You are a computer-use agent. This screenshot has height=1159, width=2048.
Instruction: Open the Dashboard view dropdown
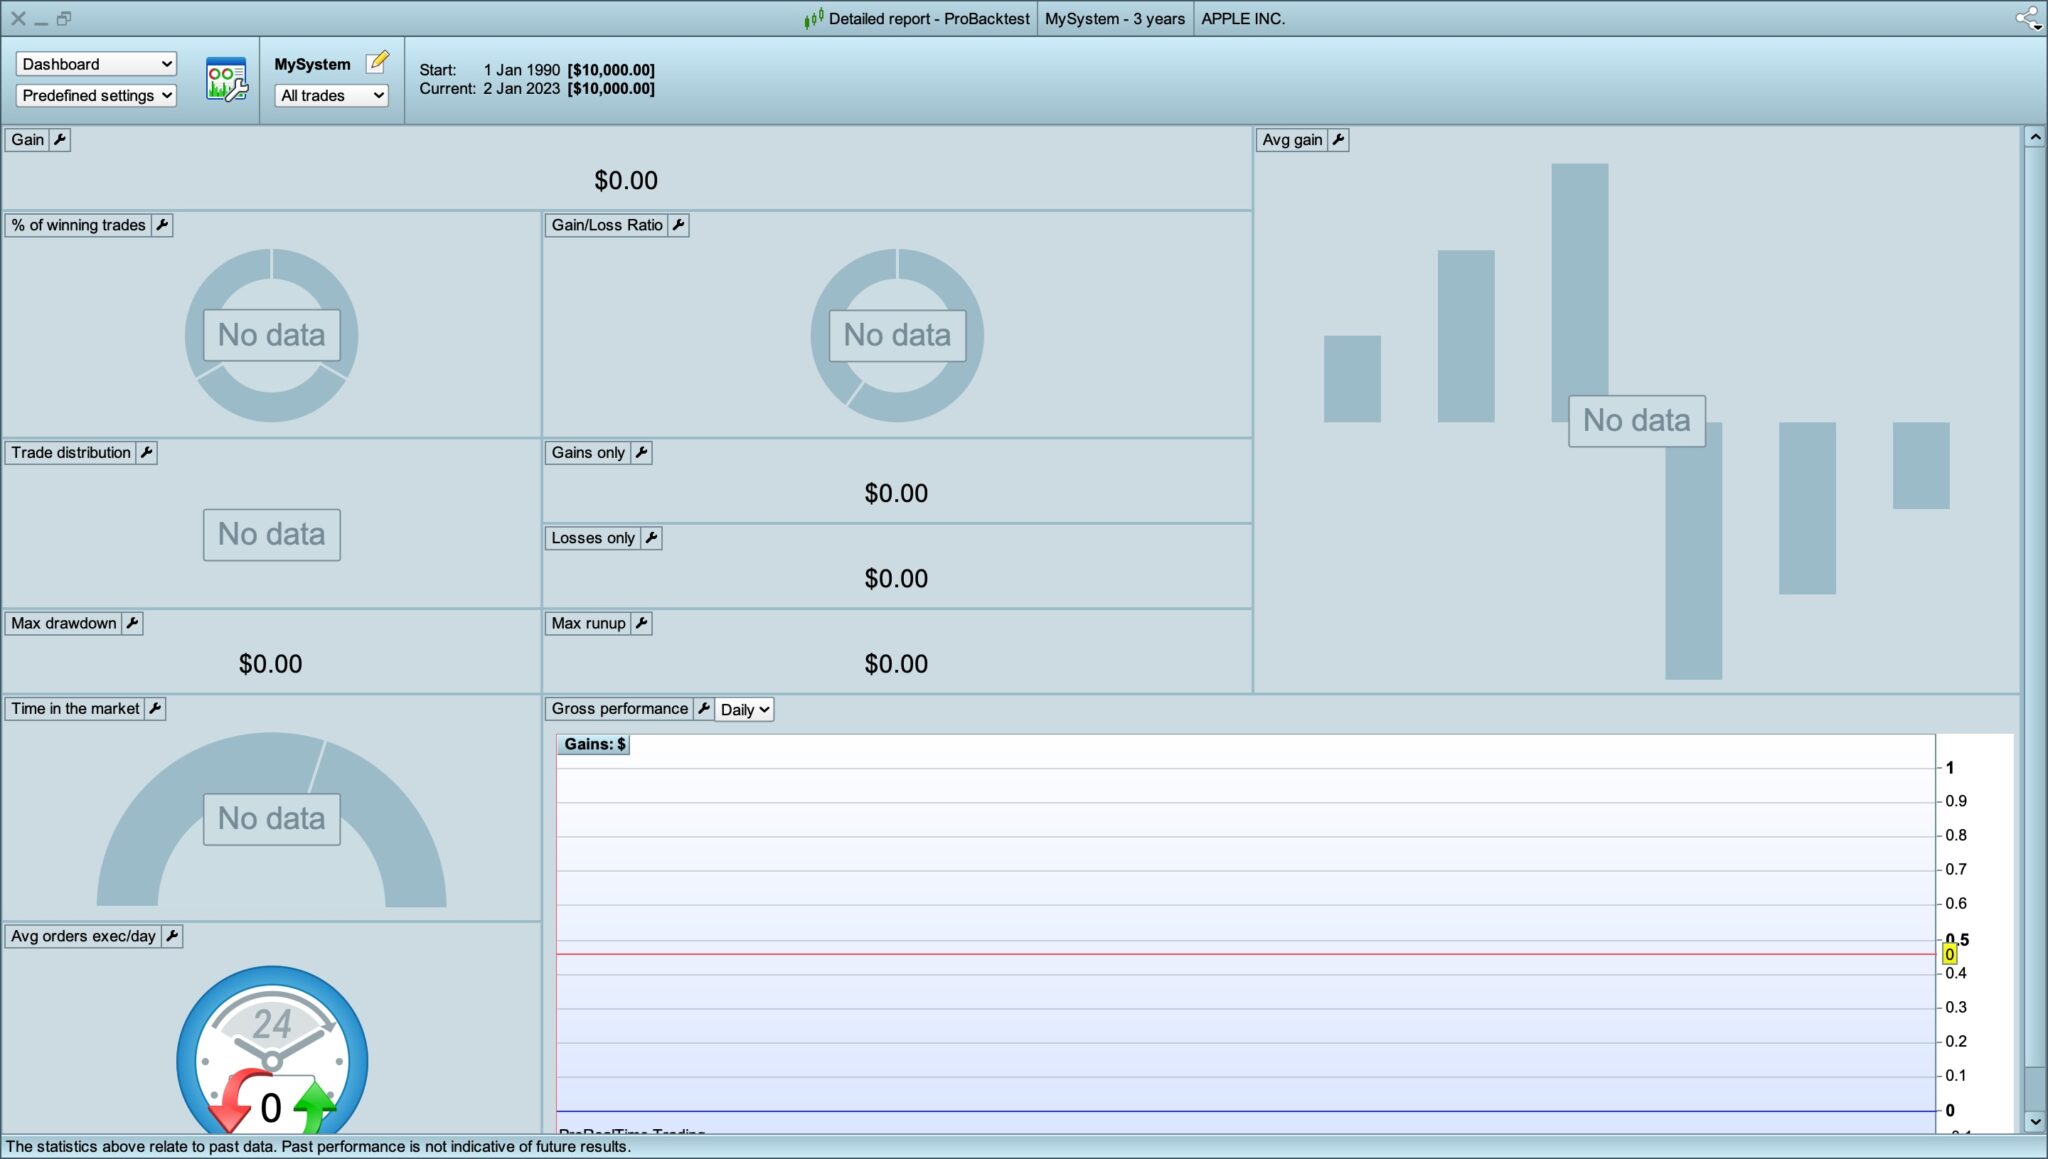point(96,64)
